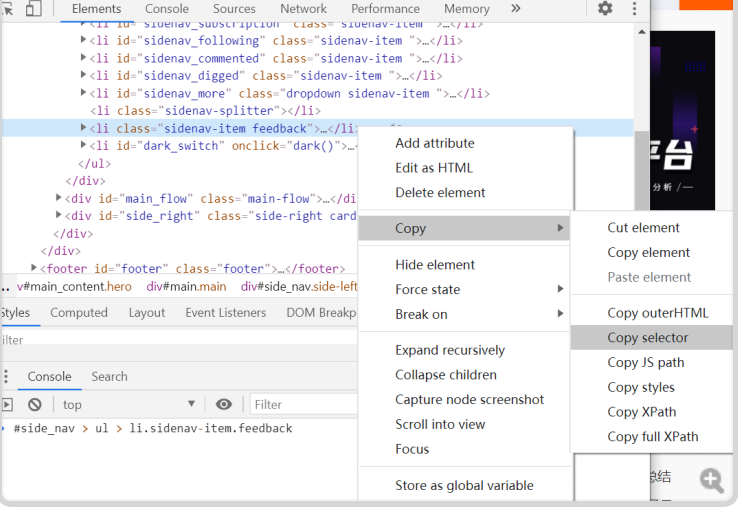Click the main_content.hero breadcrumb
Screen dimensions: 738x509
(74, 286)
